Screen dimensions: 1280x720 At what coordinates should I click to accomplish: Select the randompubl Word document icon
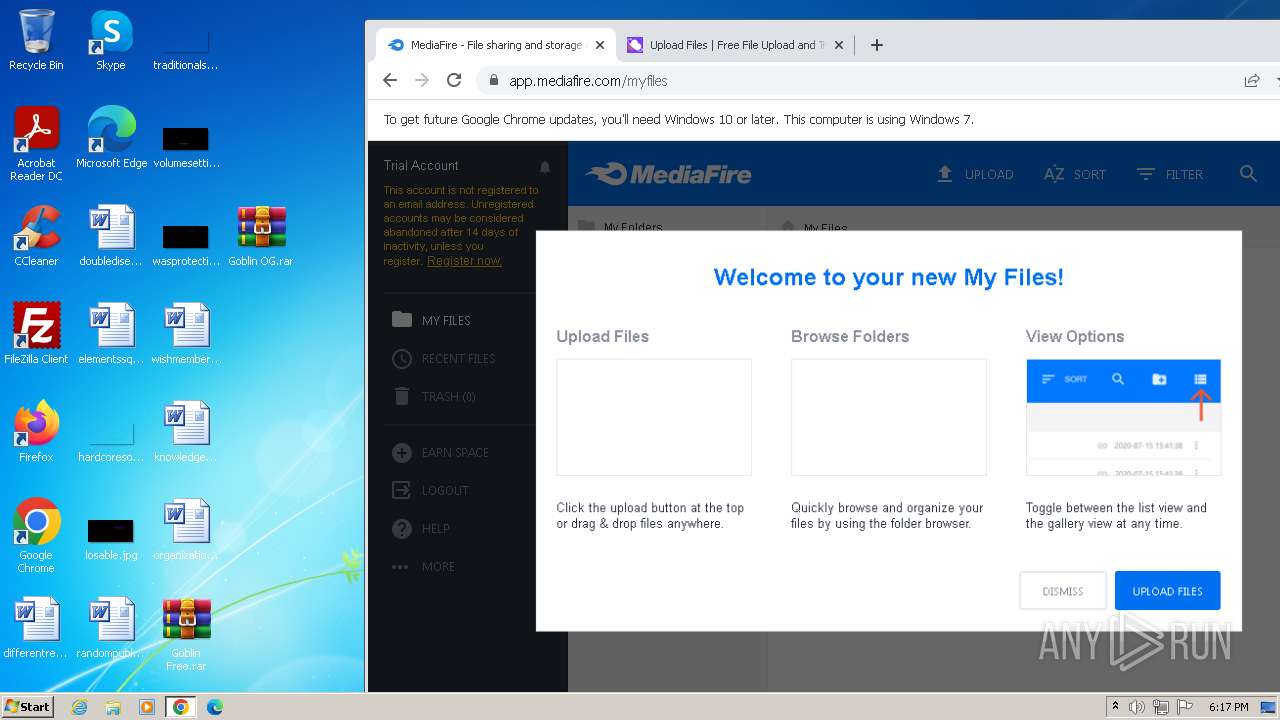[x=111, y=628]
